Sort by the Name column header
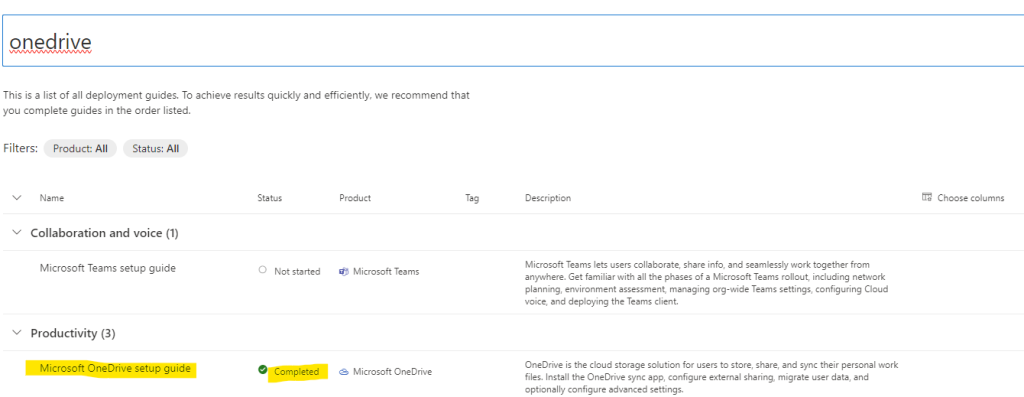The height and width of the screenshot is (397, 1024). (x=52, y=198)
